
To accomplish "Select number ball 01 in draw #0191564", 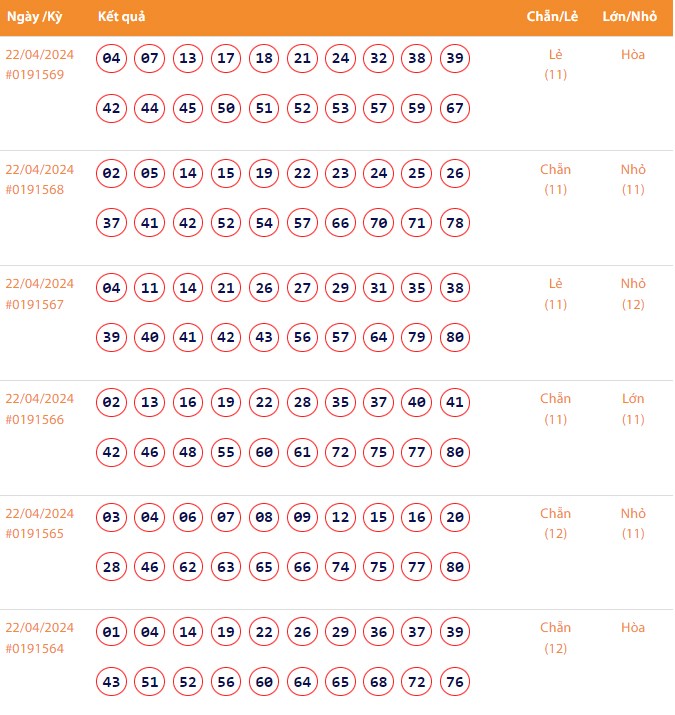I will pyautogui.click(x=112, y=632).
